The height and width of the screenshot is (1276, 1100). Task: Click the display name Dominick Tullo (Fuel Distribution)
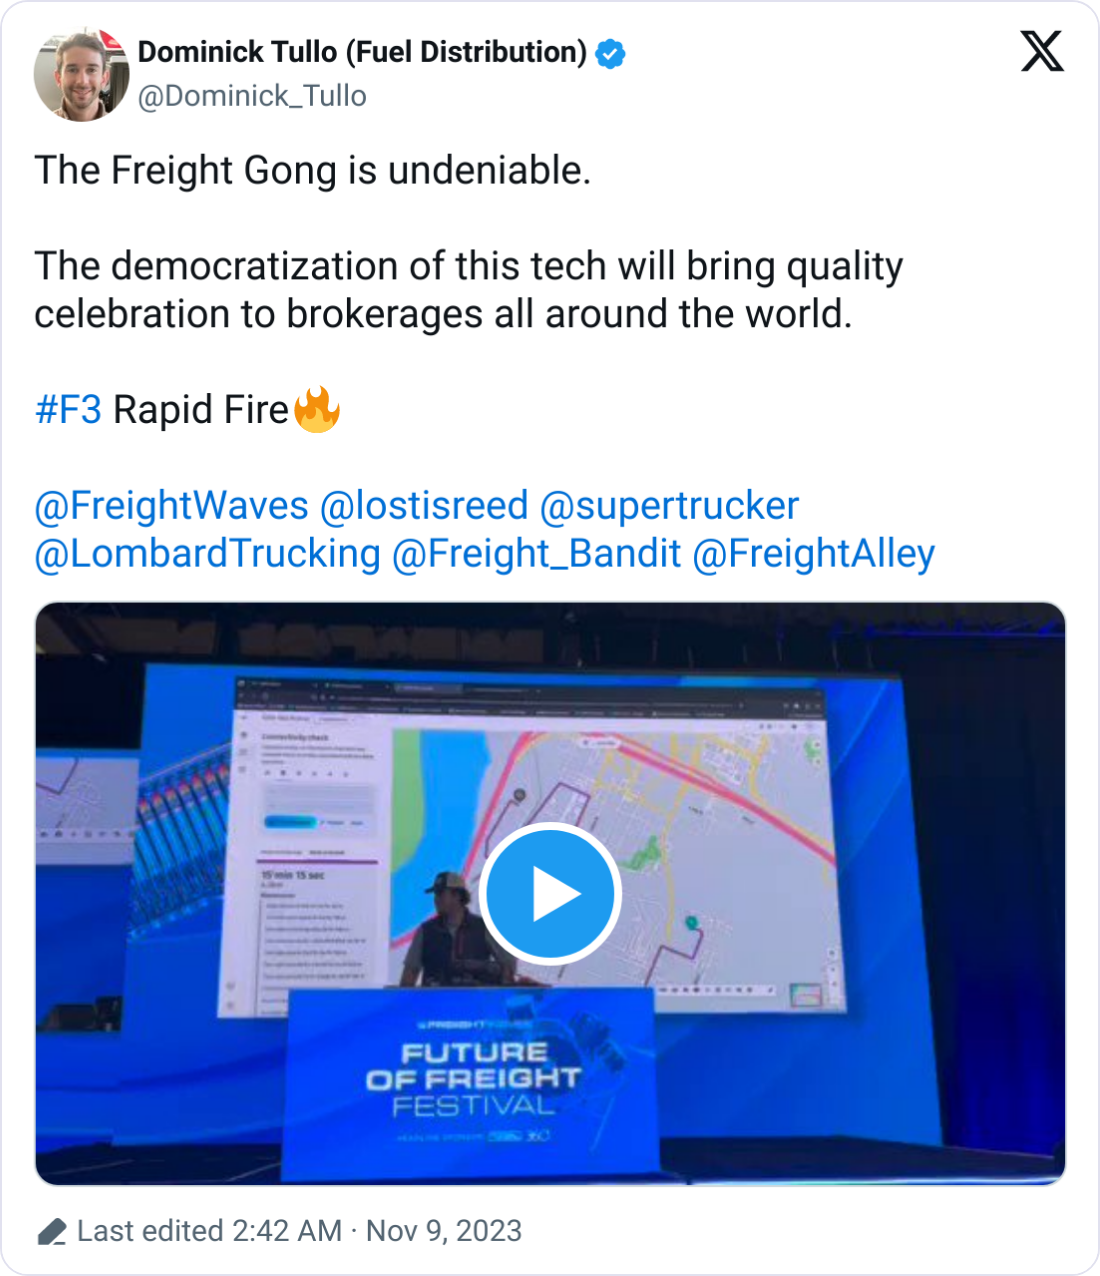(362, 52)
